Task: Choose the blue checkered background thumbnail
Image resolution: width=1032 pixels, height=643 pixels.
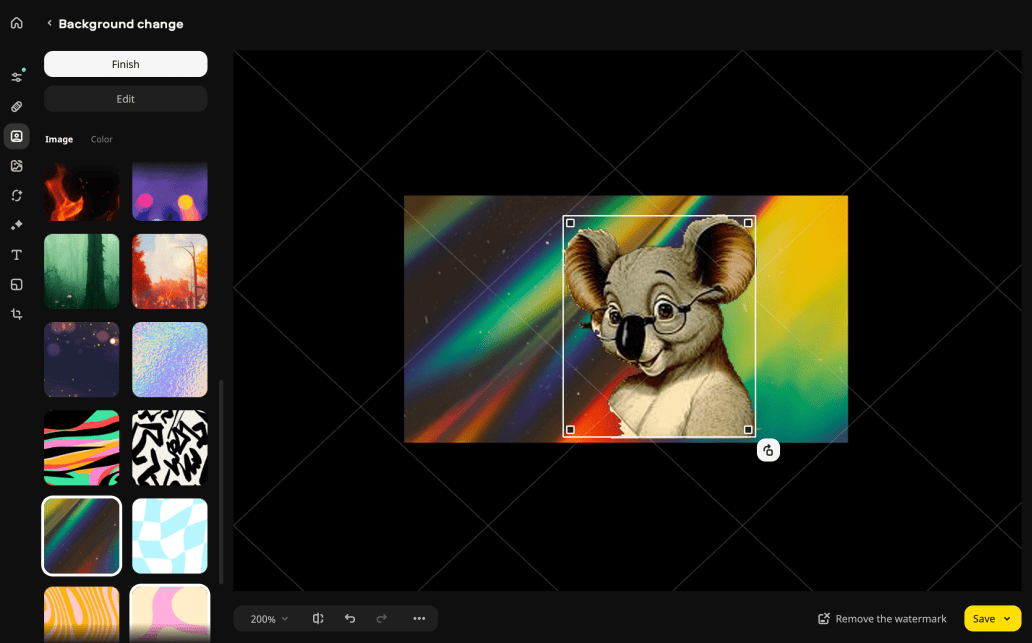Action: pos(170,536)
